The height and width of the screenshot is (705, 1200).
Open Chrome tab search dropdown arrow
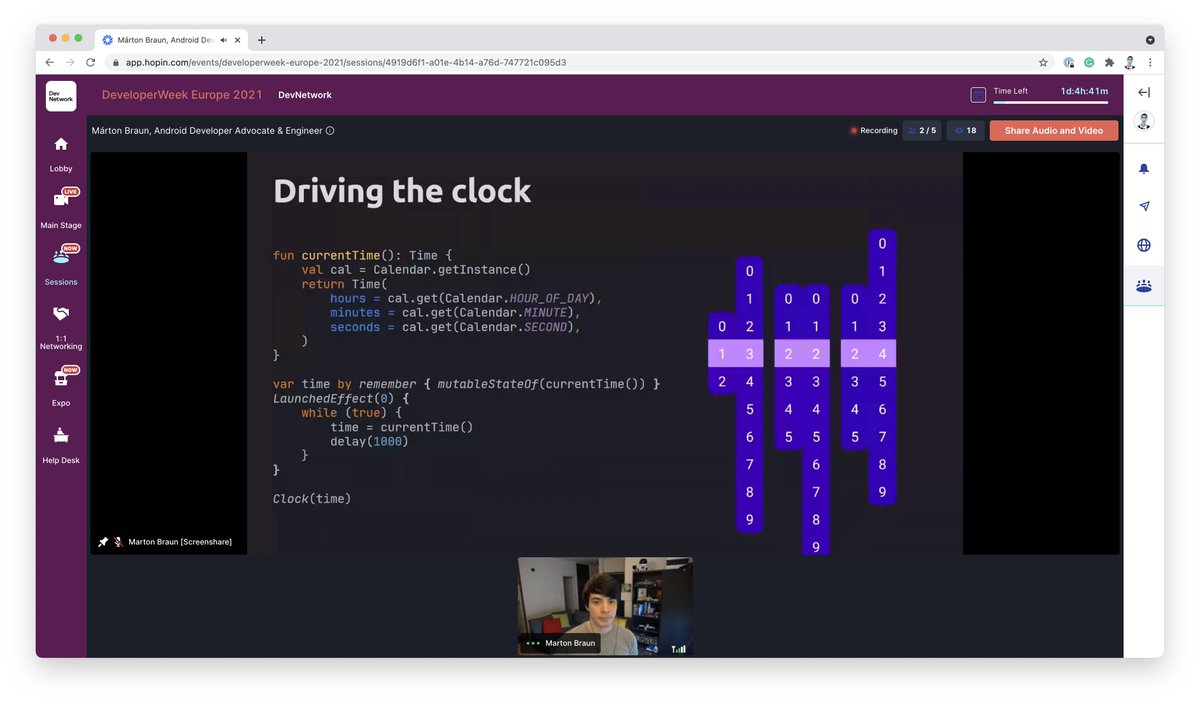click(x=1150, y=40)
